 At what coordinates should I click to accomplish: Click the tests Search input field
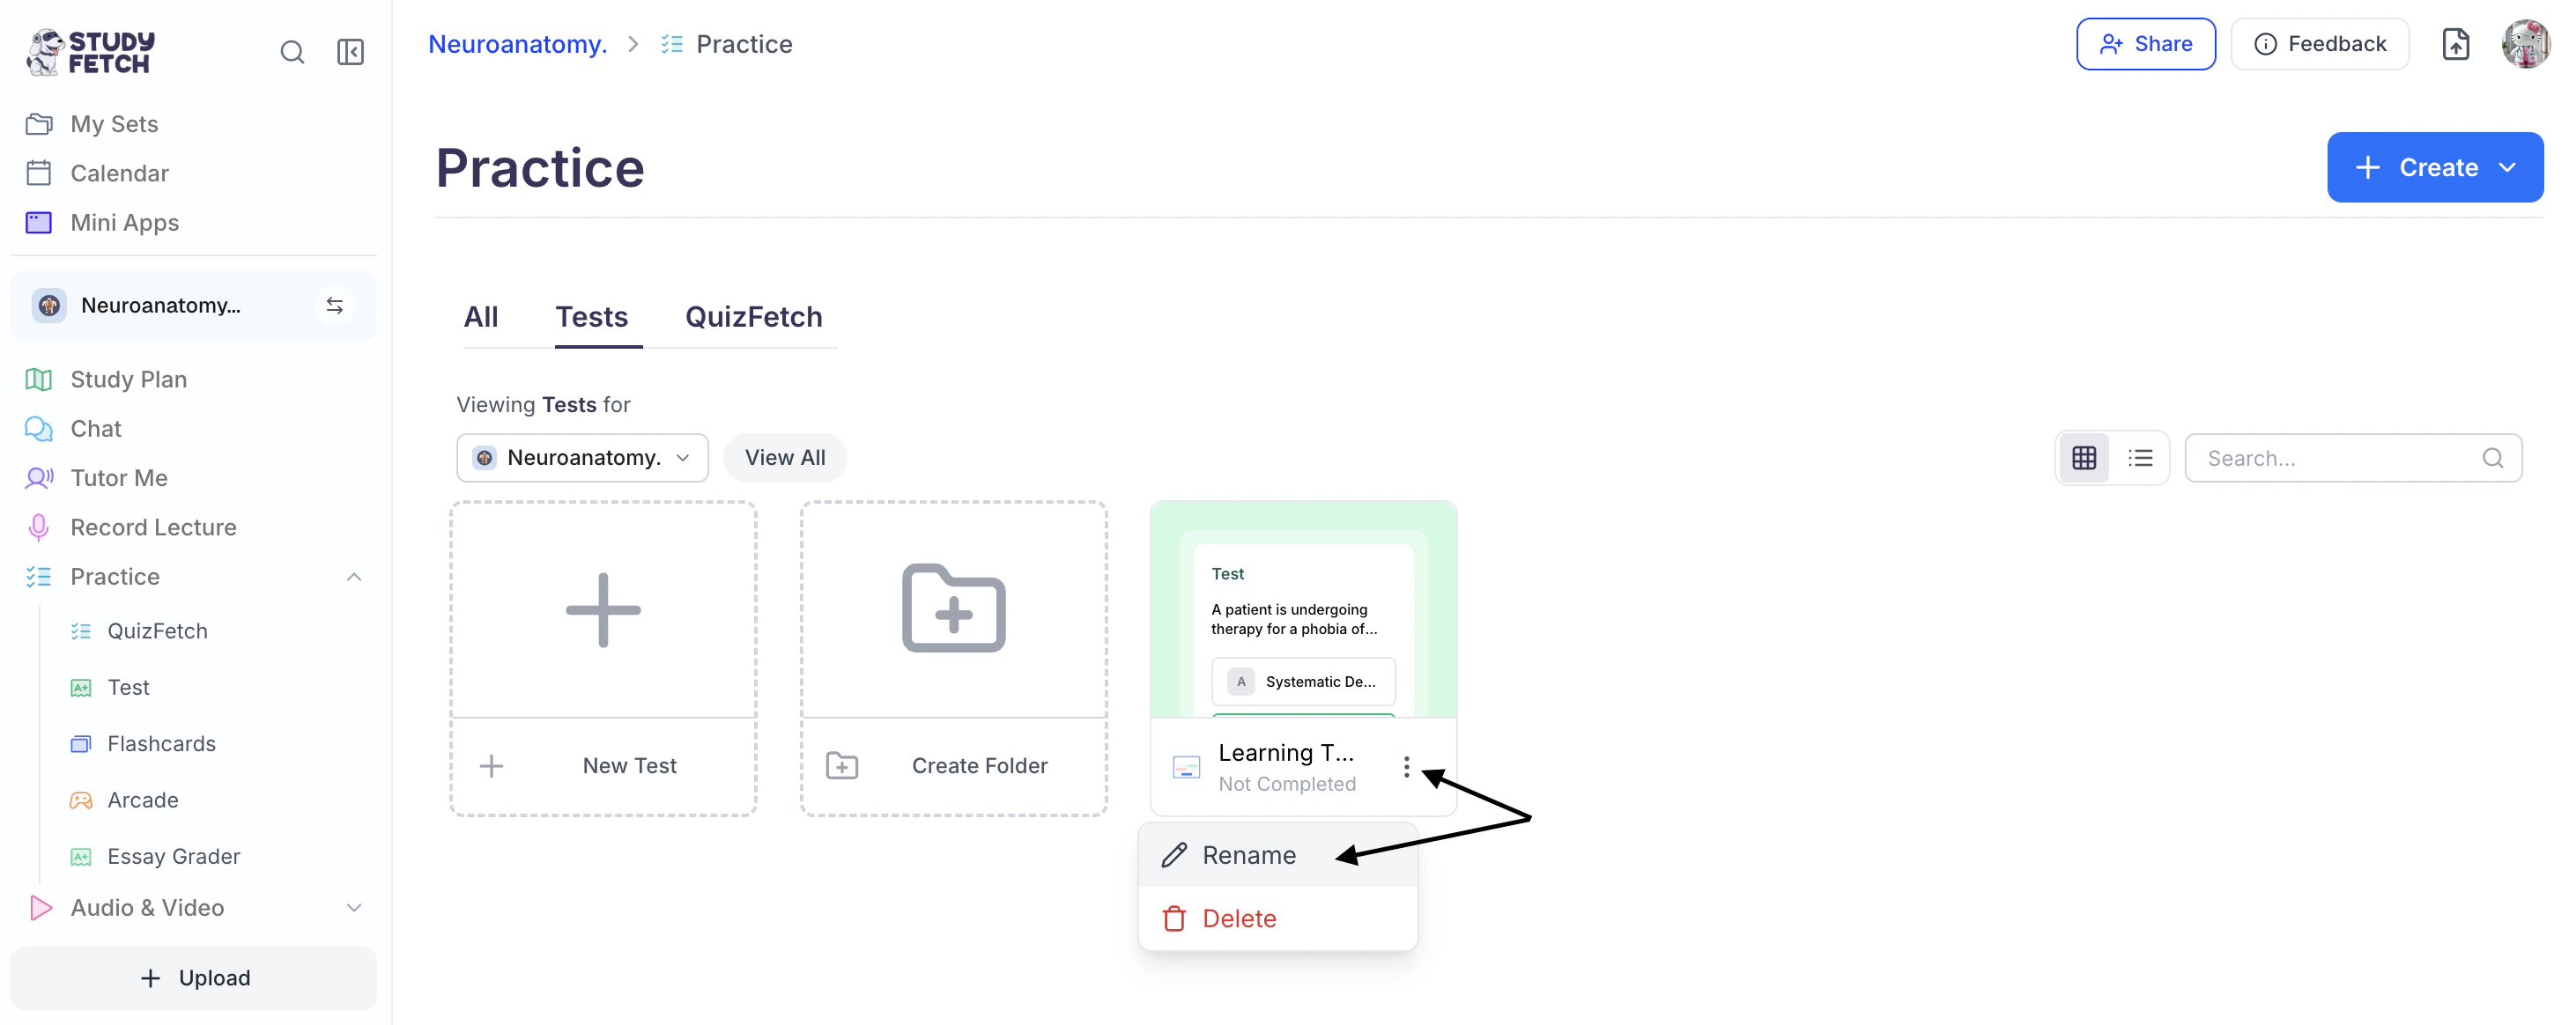click(x=2340, y=458)
